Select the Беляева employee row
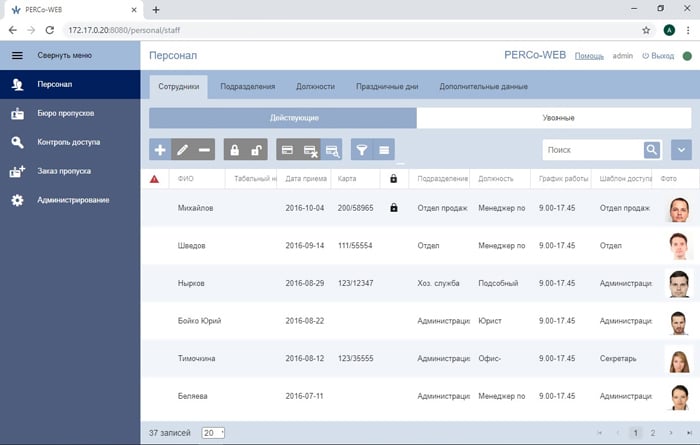Viewport: 700px width, 445px height. pyautogui.click(x=420, y=396)
